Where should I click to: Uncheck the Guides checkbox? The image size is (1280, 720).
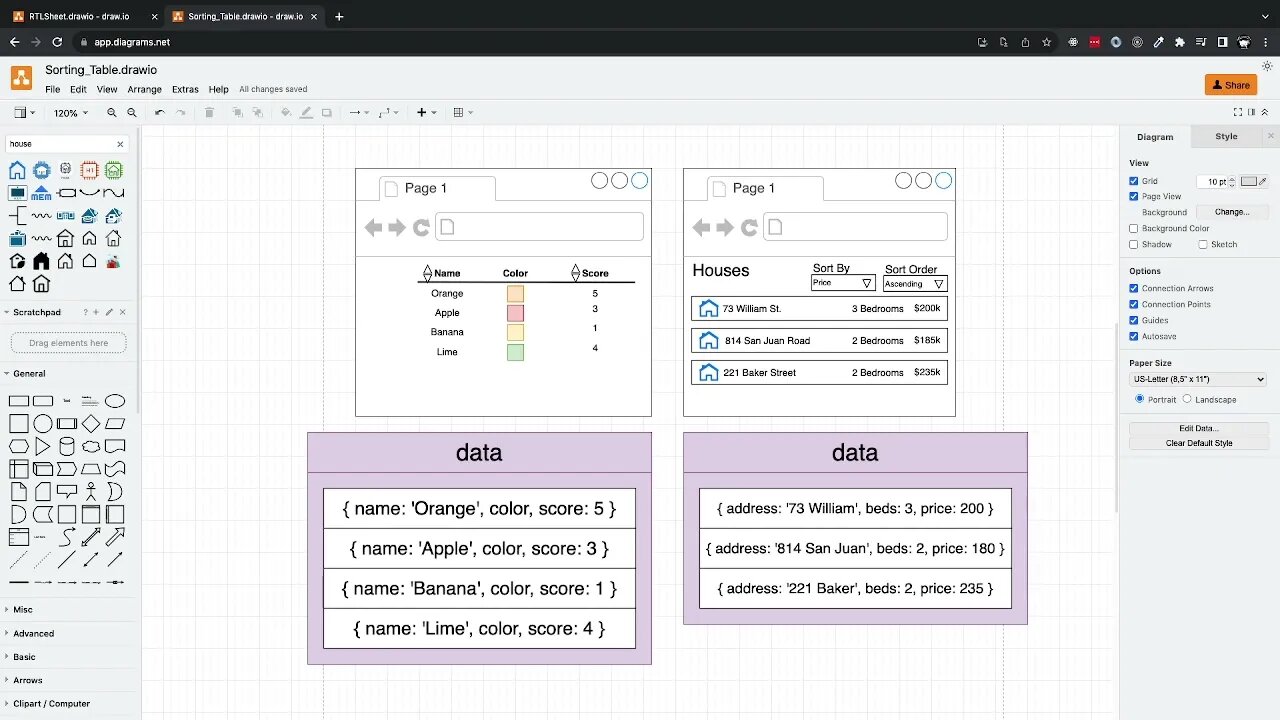[1134, 320]
